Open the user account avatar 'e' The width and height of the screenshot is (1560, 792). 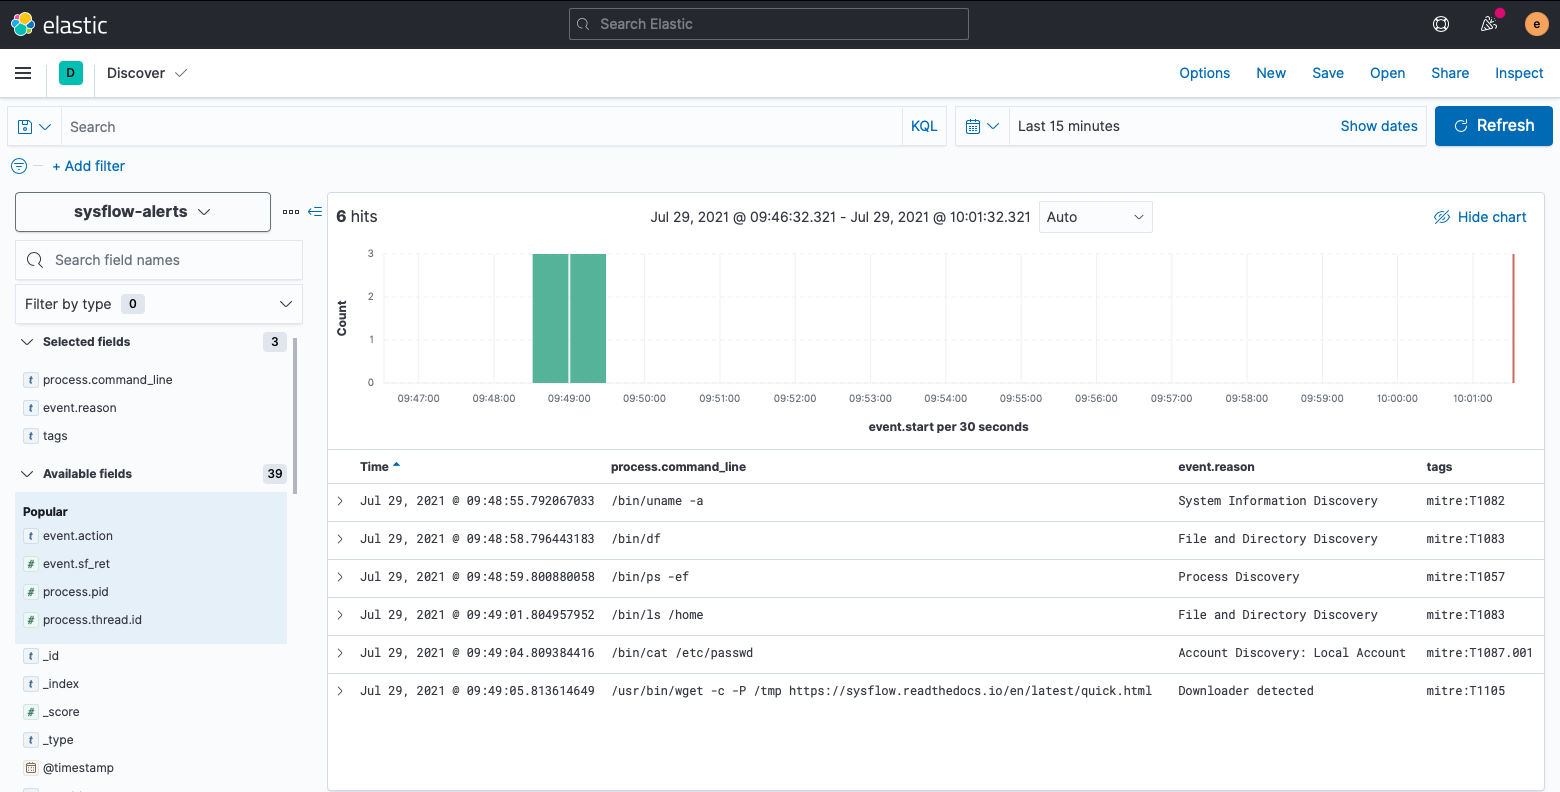pyautogui.click(x=1536, y=24)
